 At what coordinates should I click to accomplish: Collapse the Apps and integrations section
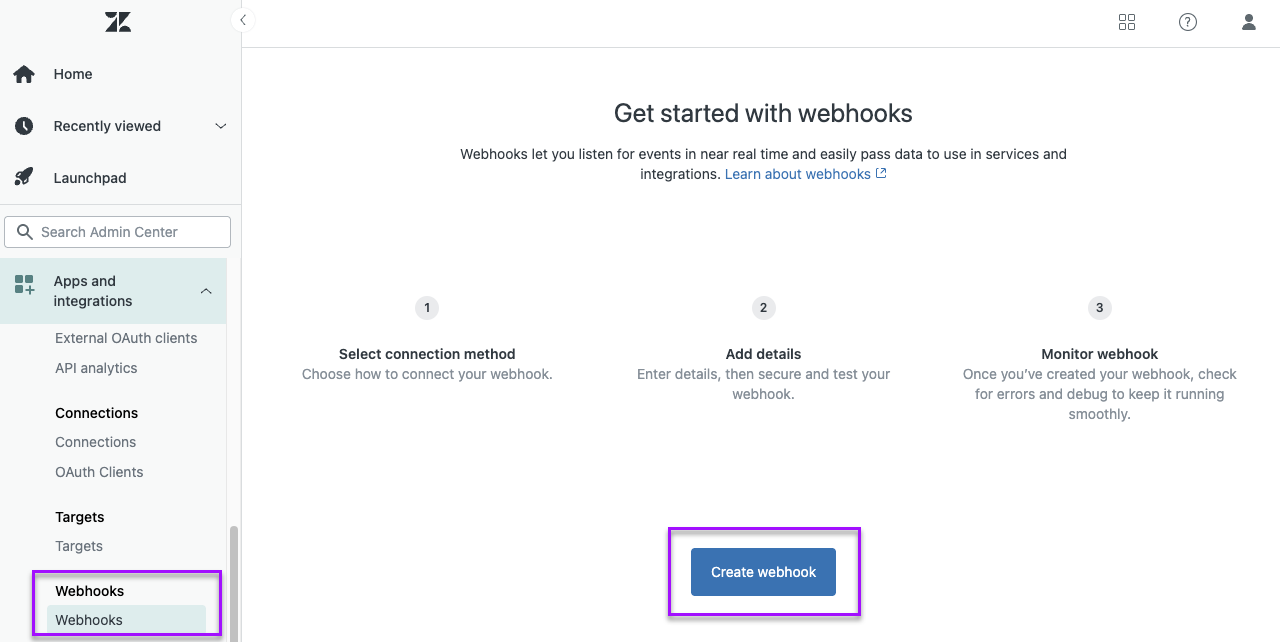(206, 291)
